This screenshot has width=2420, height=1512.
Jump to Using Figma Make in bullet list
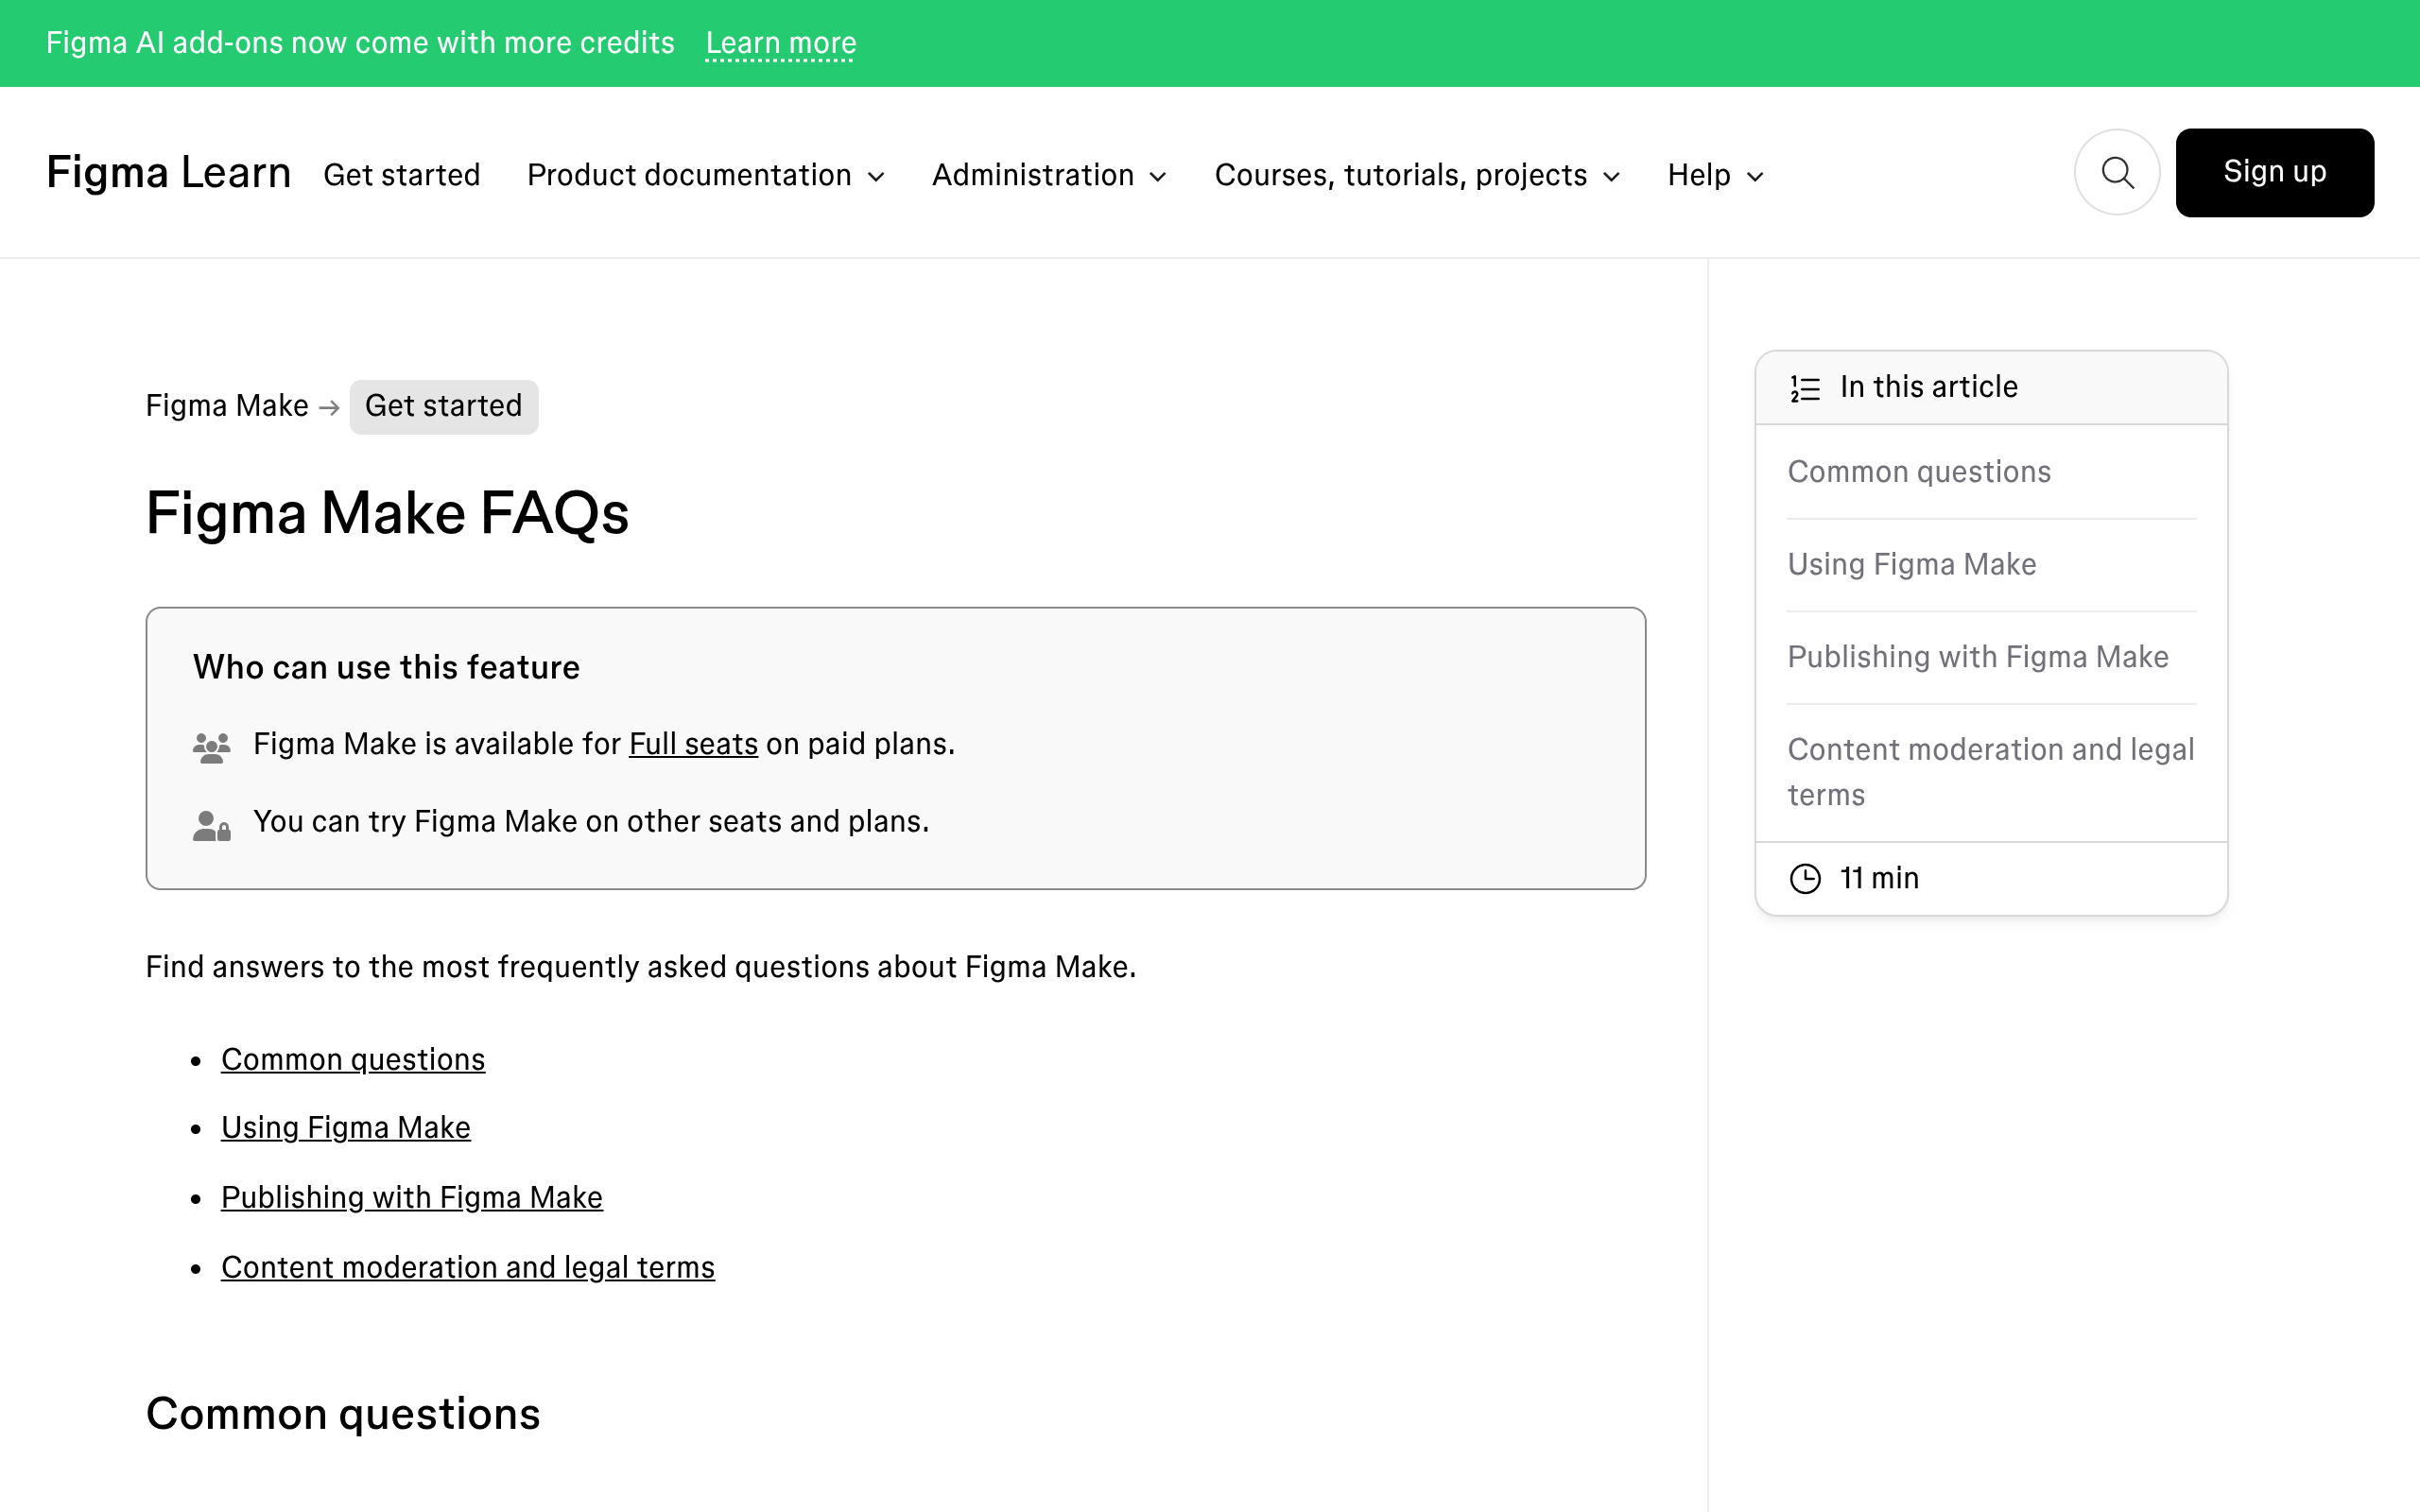tap(346, 1127)
